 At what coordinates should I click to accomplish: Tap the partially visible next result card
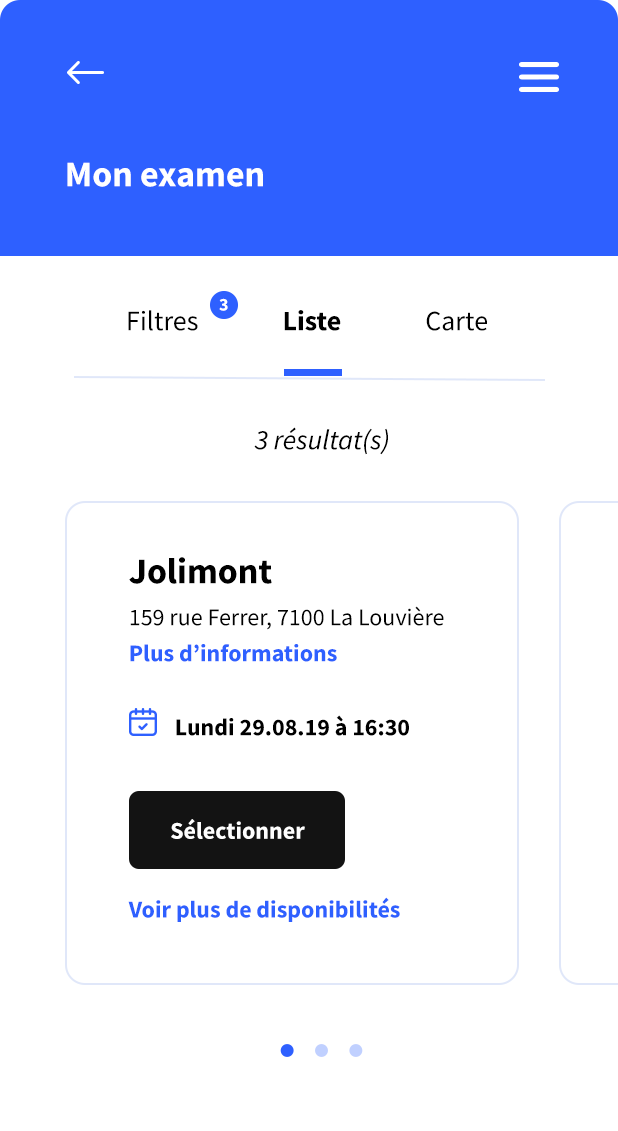[x=590, y=742]
